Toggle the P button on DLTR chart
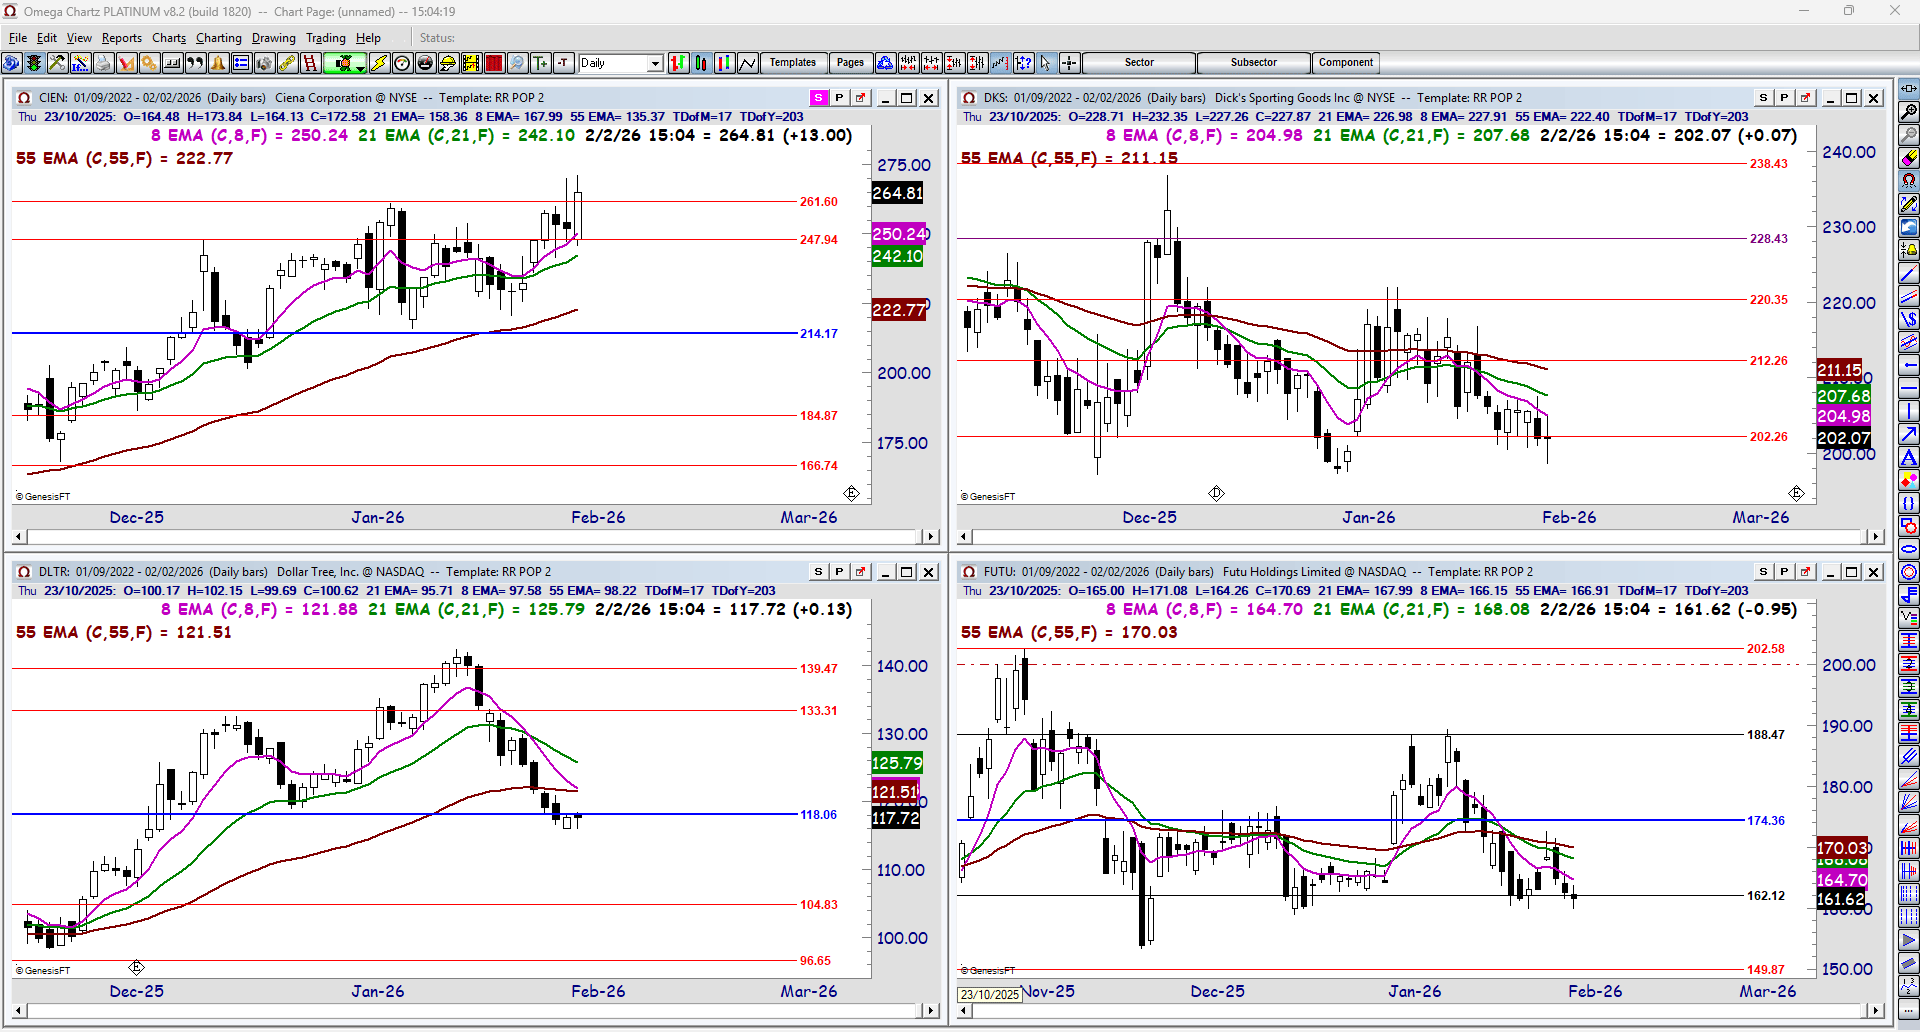The image size is (1920, 1032). (839, 572)
